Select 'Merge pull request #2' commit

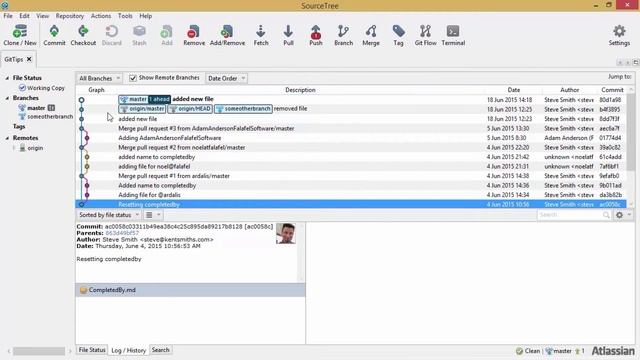point(351,147)
